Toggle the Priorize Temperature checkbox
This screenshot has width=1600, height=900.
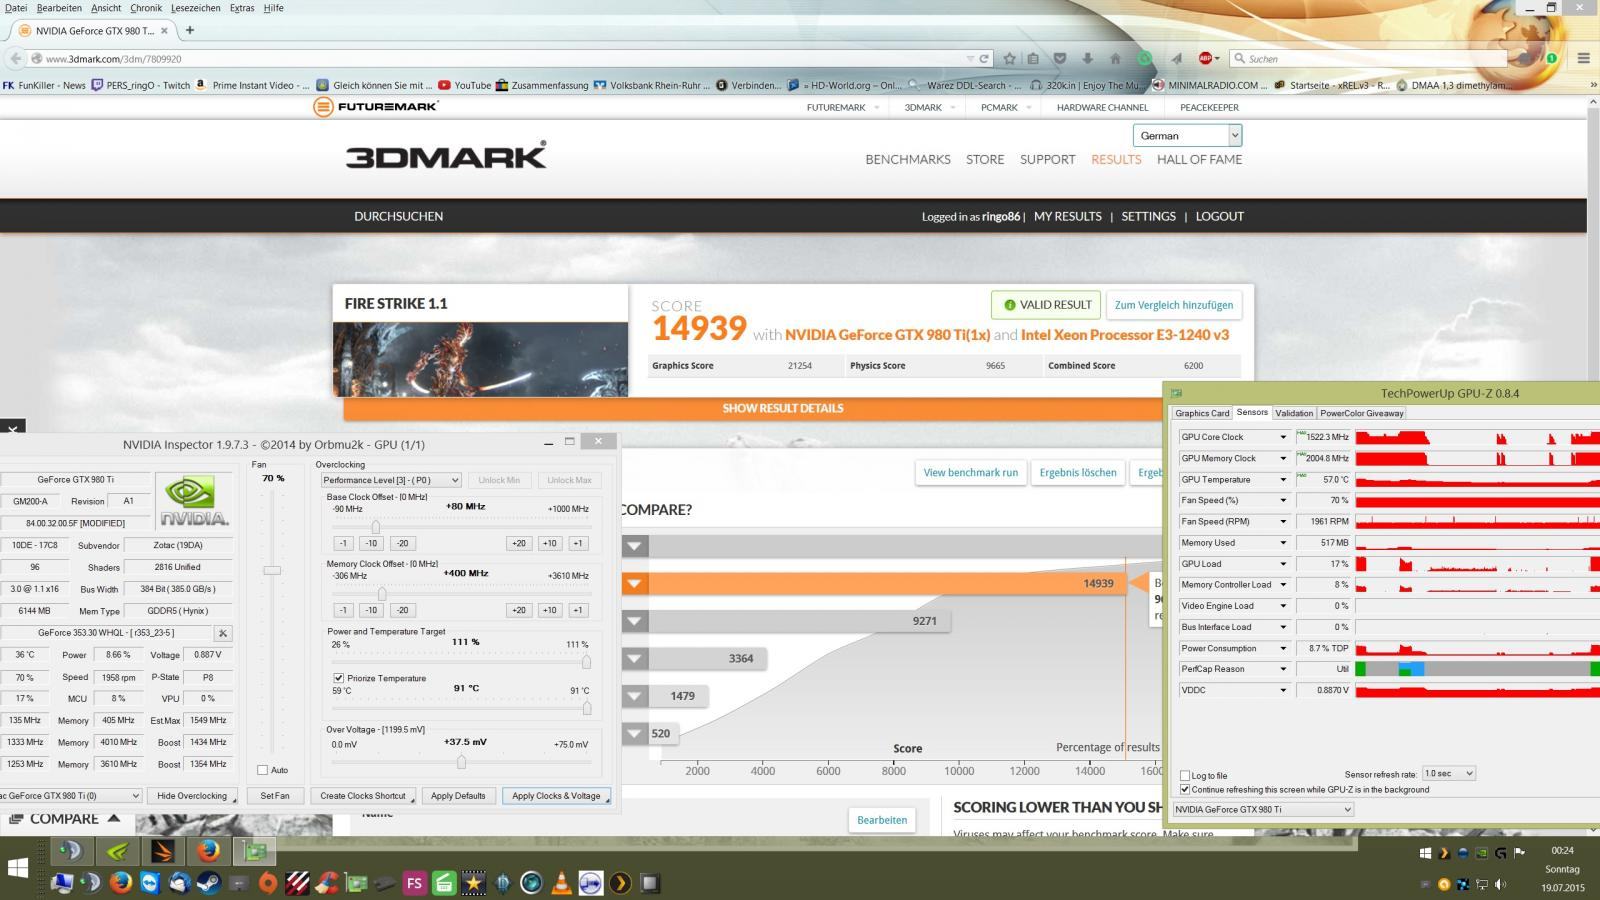pos(339,678)
